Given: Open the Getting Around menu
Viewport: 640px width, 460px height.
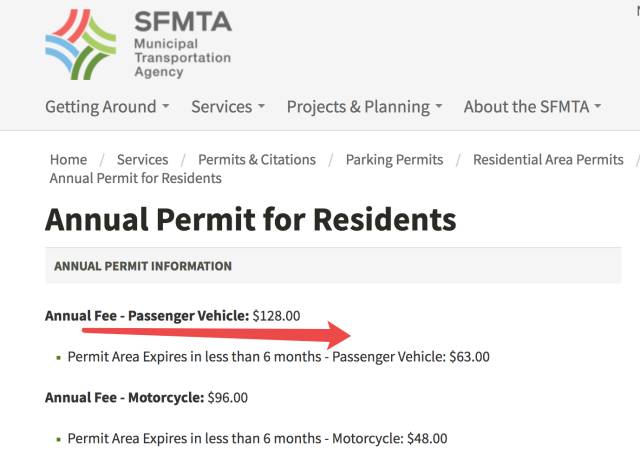Looking at the screenshot, I should [107, 106].
